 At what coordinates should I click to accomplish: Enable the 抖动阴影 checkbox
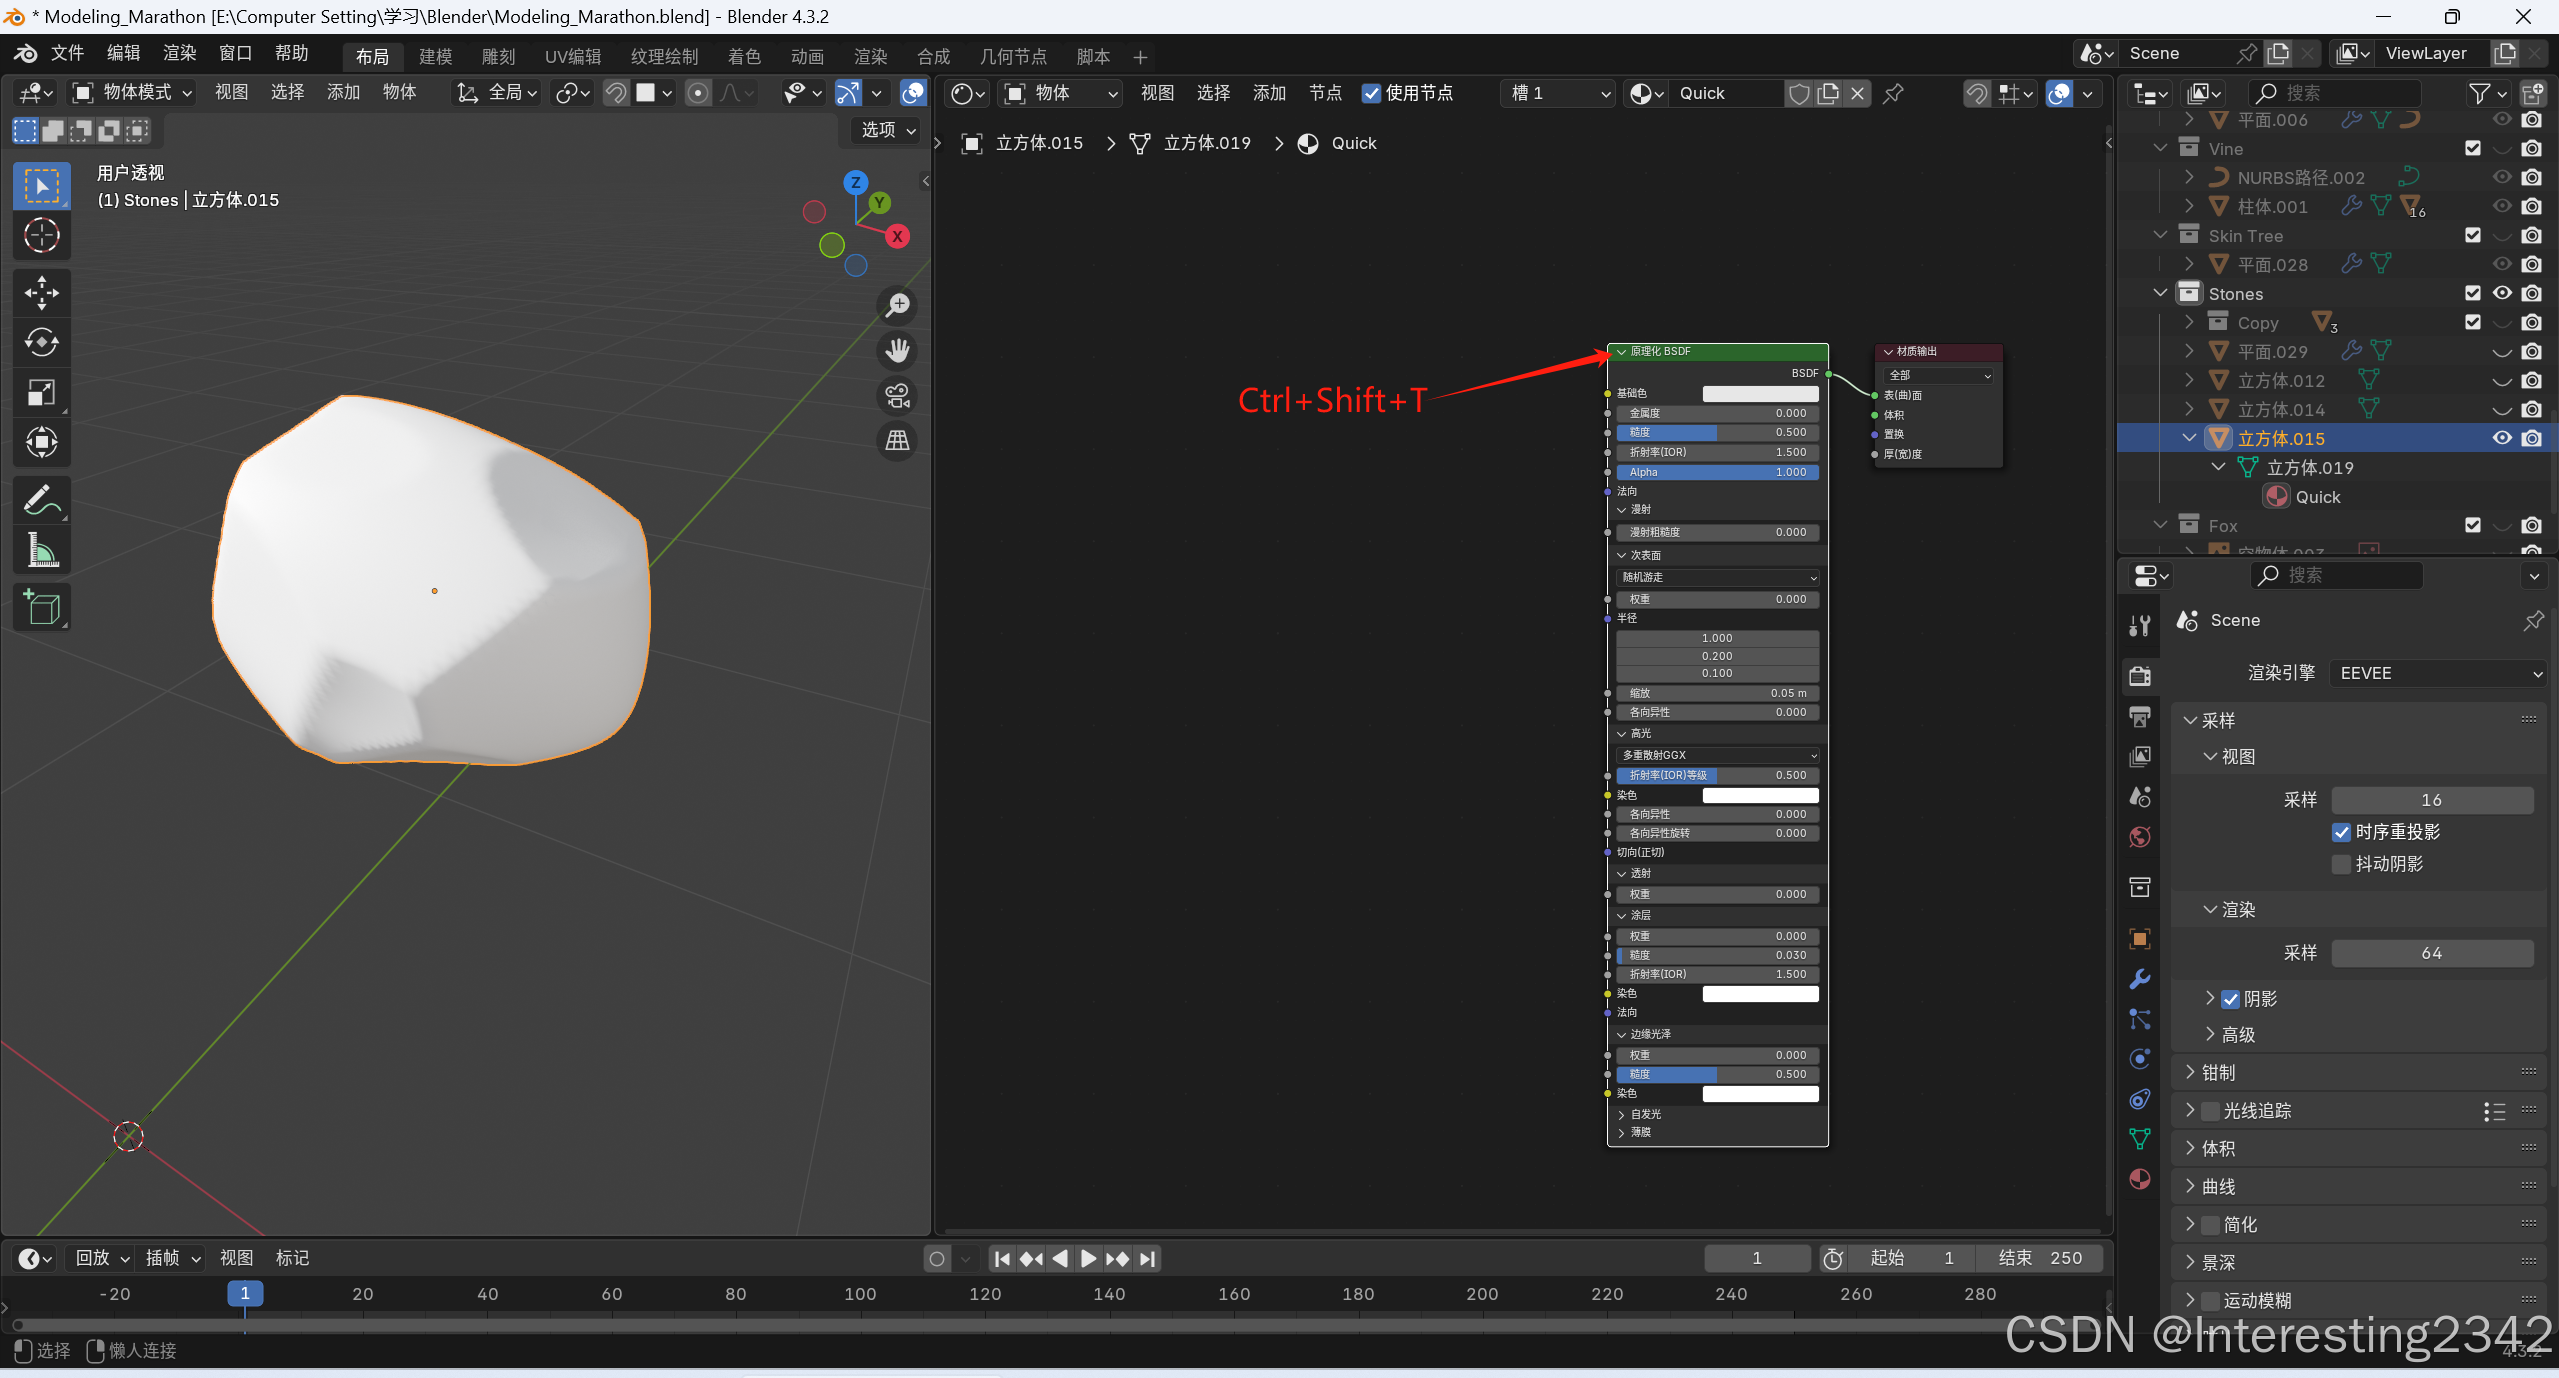pyautogui.click(x=2341, y=864)
